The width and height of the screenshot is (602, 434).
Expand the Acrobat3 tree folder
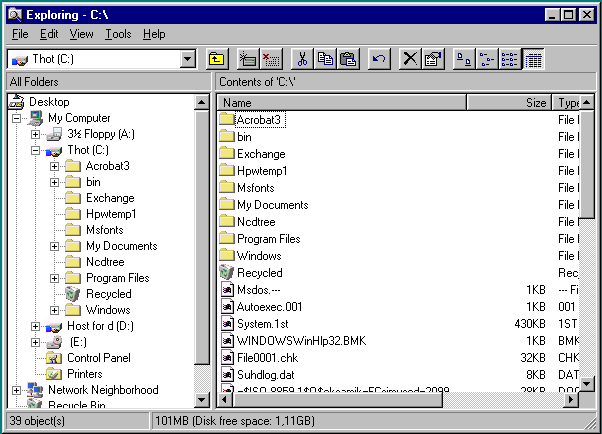point(55,166)
